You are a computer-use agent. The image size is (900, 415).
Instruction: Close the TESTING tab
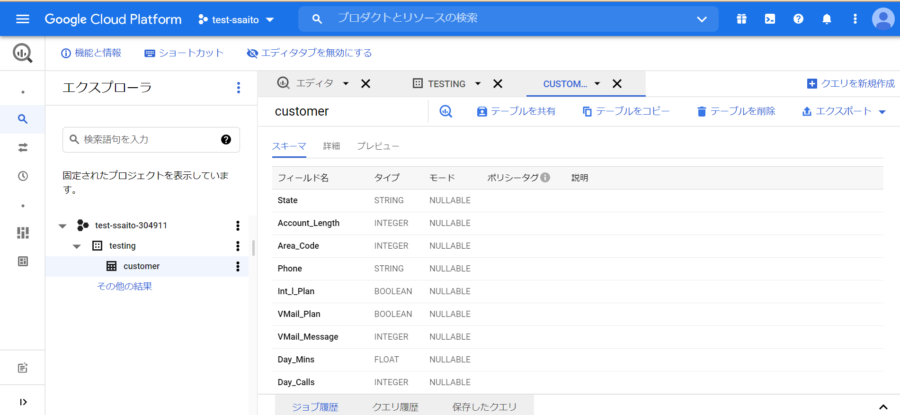(x=498, y=84)
